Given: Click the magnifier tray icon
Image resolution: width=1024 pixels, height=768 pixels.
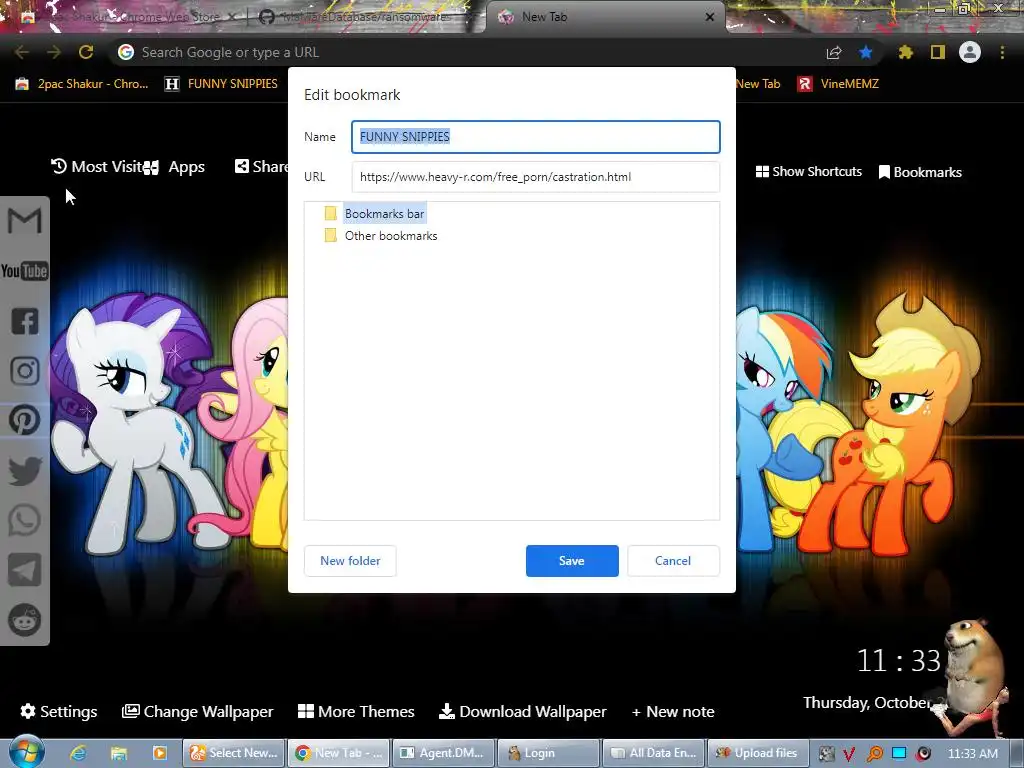Looking at the screenshot, I should click(874, 754).
